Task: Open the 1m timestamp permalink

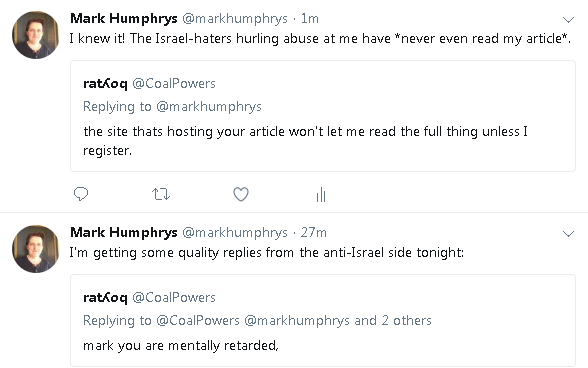Action: tap(310, 18)
